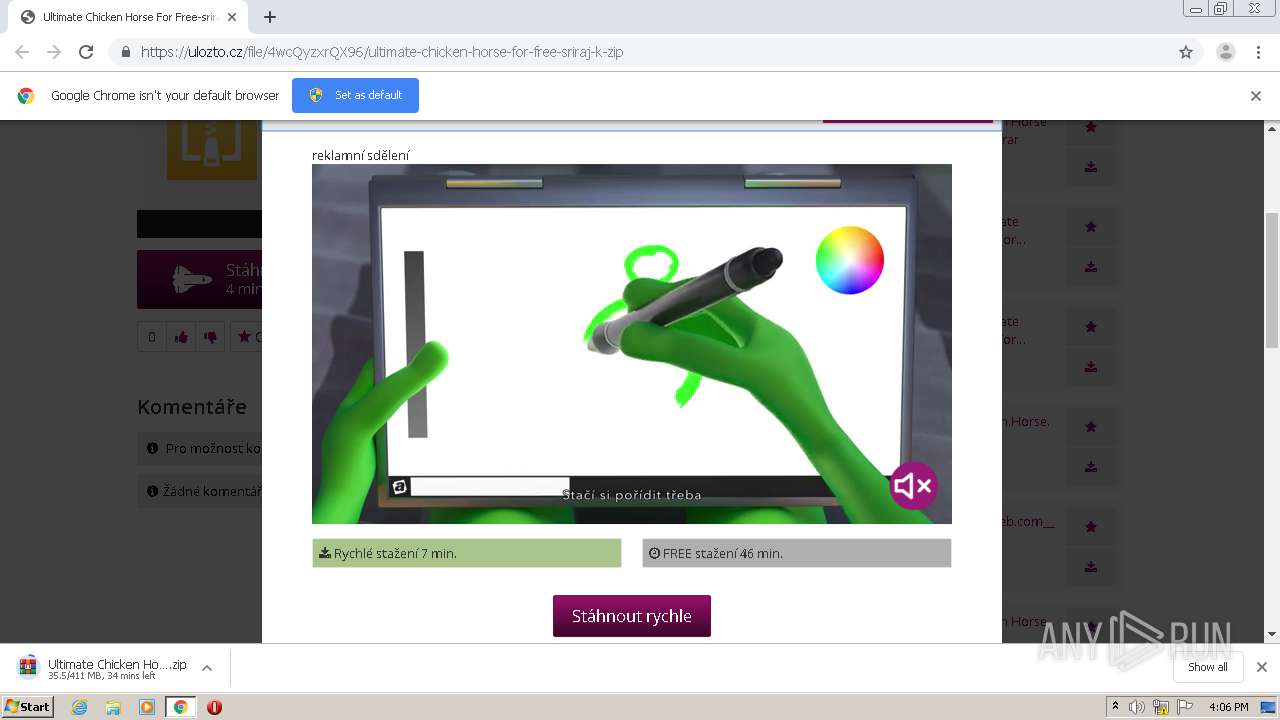Click the rocket fast download icon
Viewport: 1280px width, 720px height.
pos(193,280)
